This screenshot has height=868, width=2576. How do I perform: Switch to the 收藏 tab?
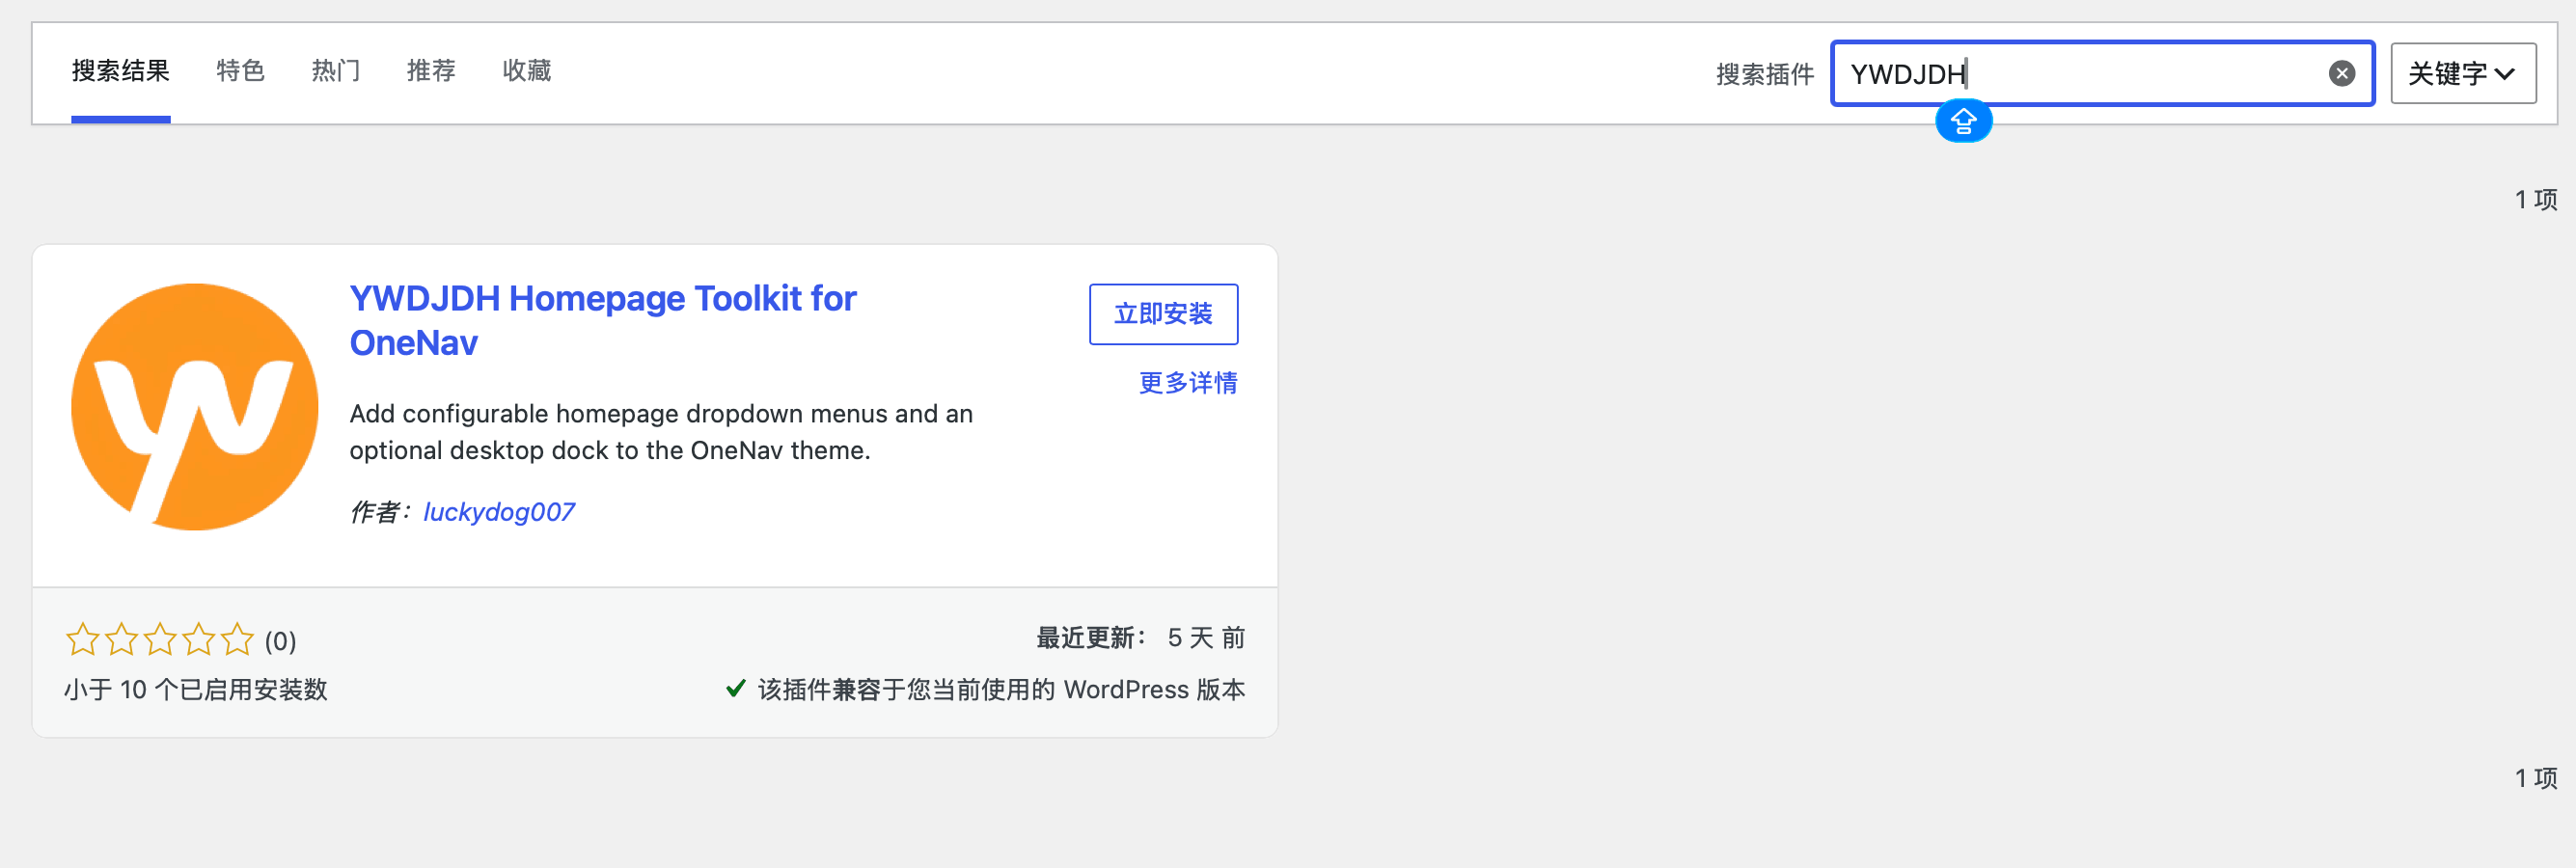tap(527, 71)
